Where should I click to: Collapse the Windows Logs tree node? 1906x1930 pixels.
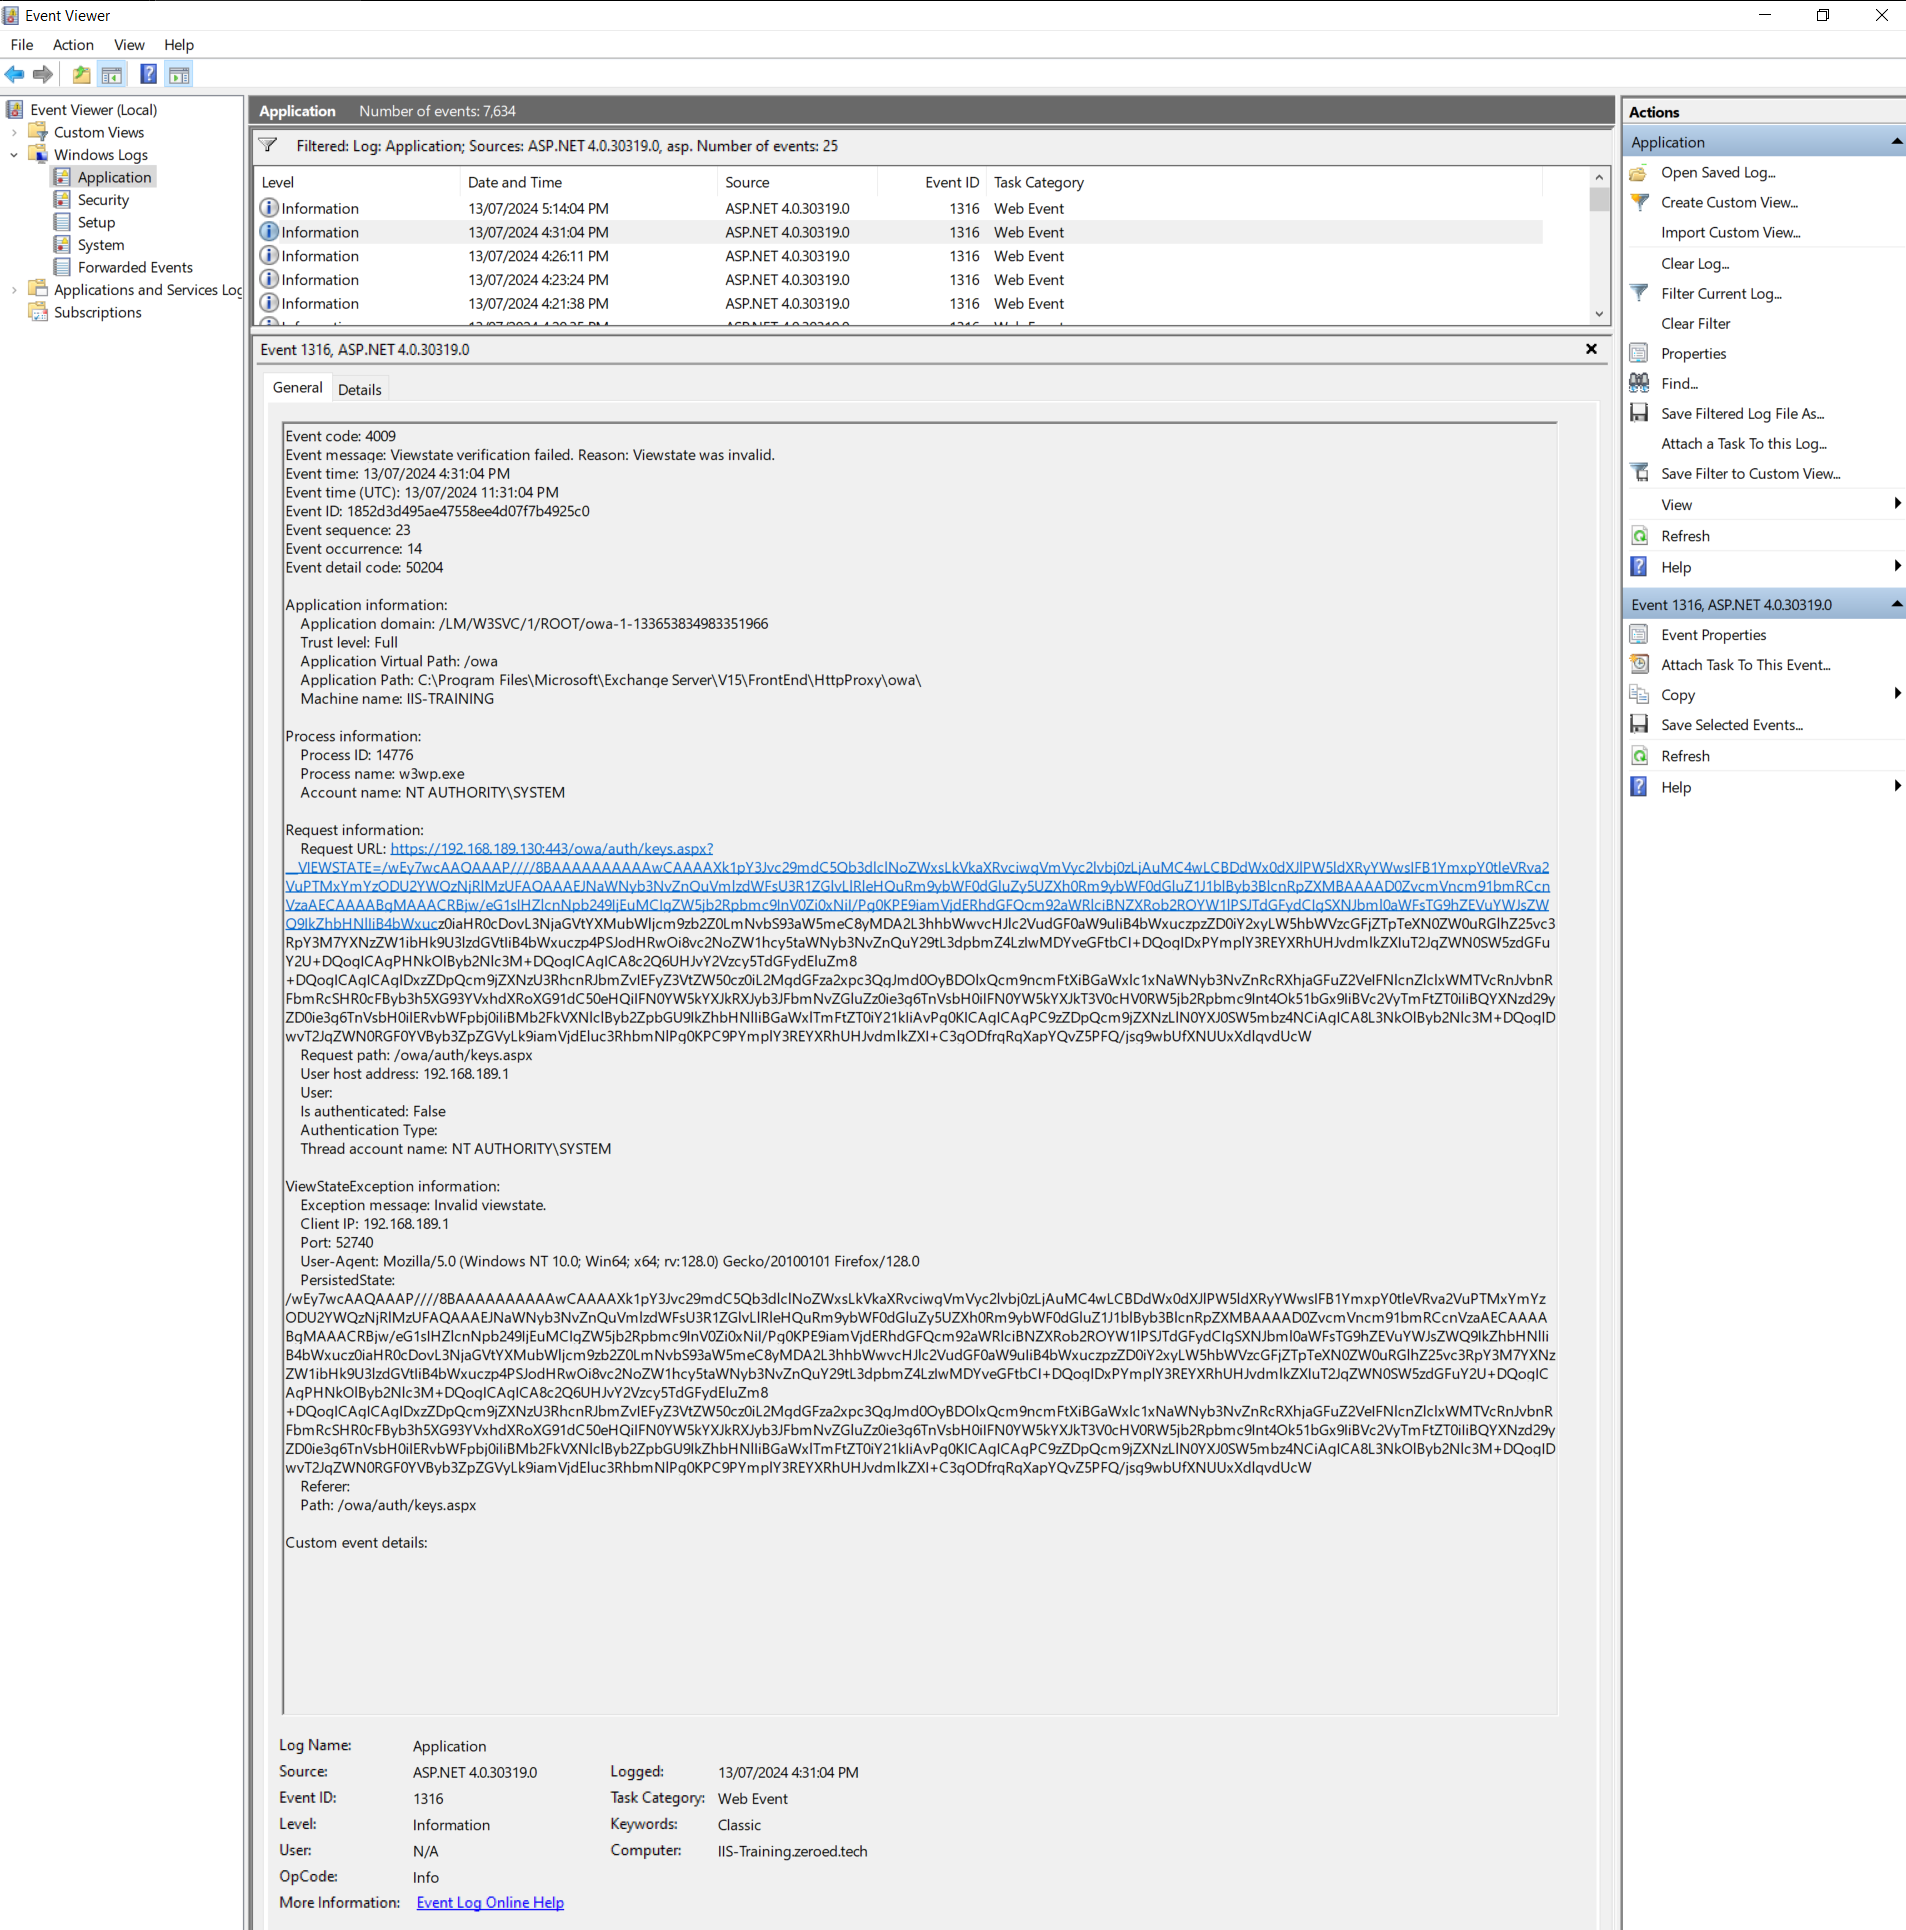click(x=14, y=155)
